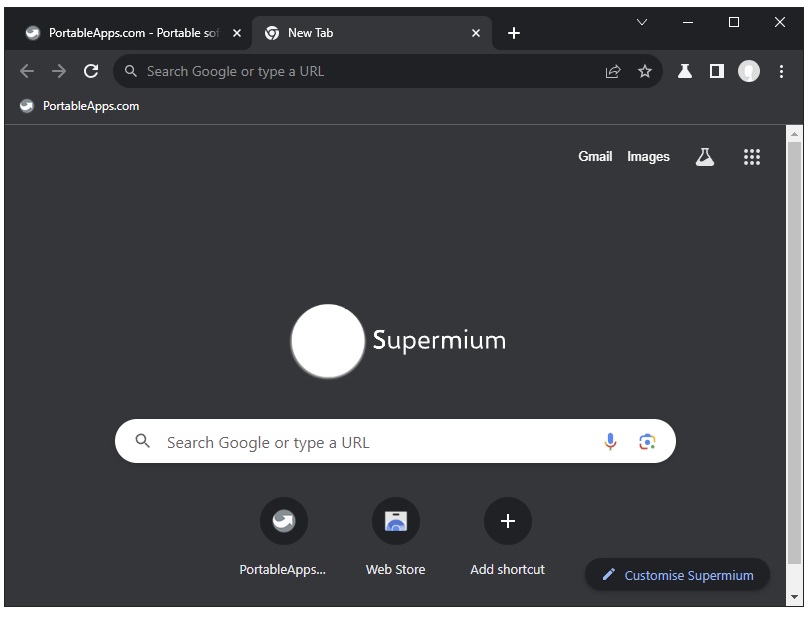810x618 pixels.
Task: Expand the tab search chevron
Action: tap(642, 22)
